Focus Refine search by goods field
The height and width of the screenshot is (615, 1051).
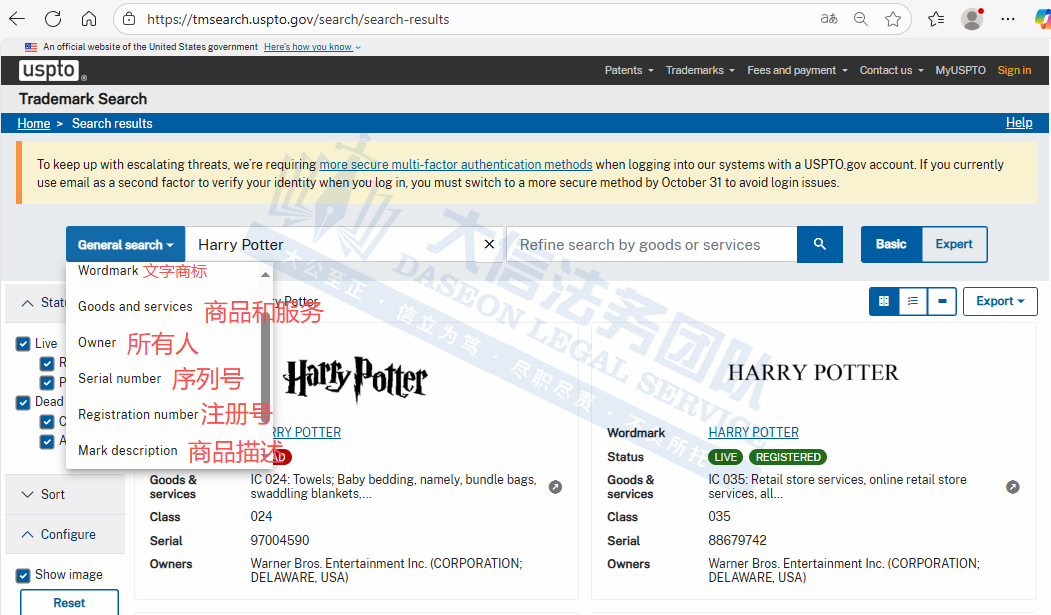(652, 245)
